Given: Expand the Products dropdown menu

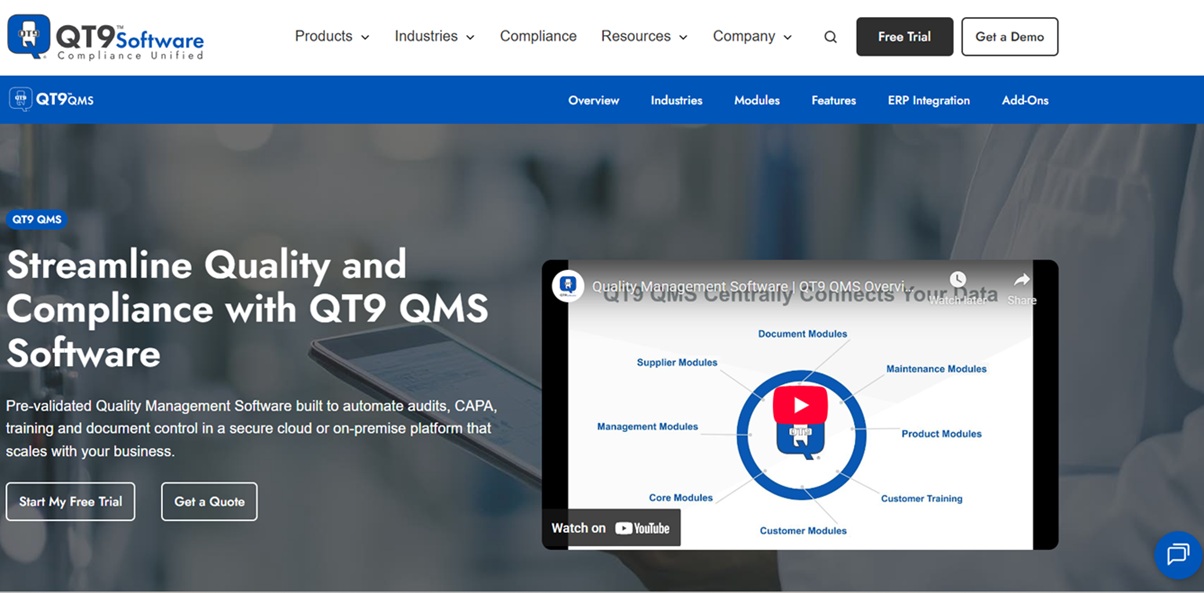Looking at the screenshot, I should pos(332,36).
